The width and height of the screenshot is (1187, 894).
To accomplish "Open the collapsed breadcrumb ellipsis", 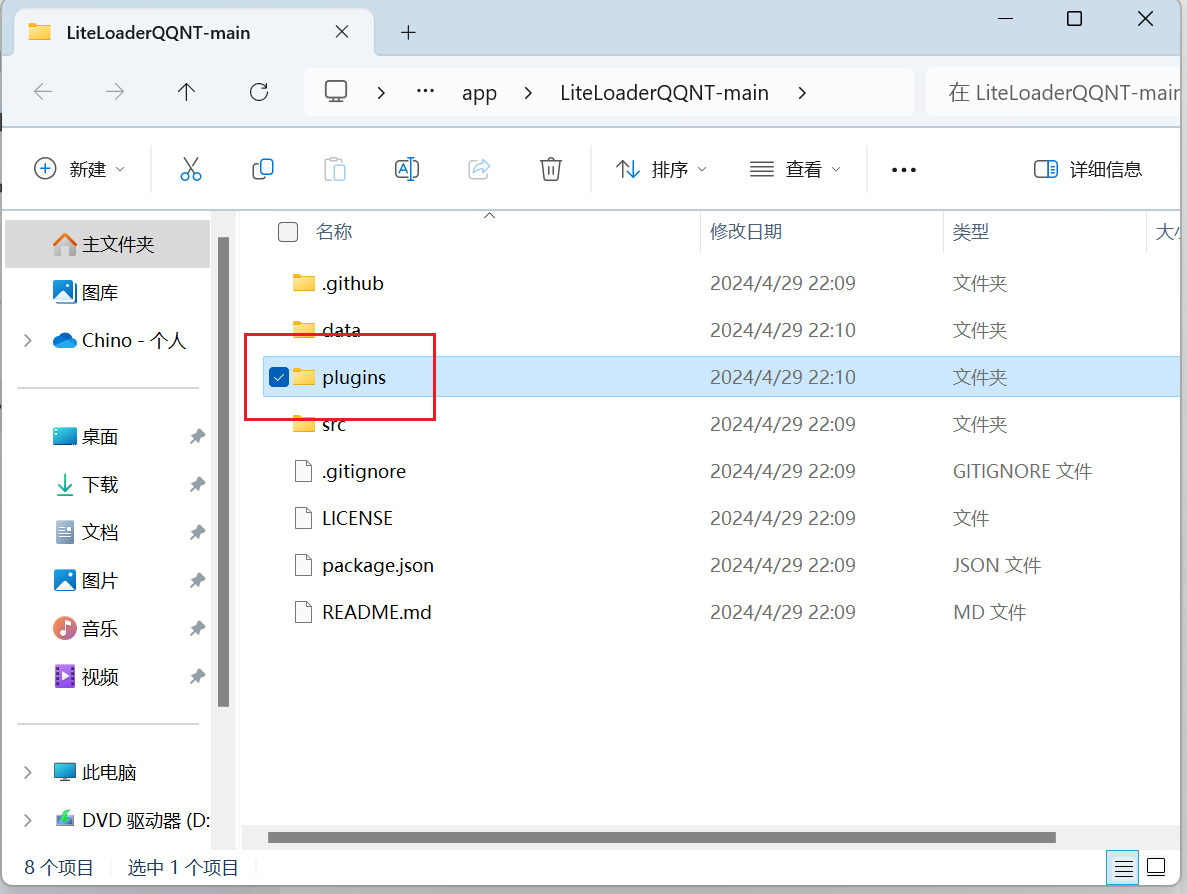I will [425, 92].
